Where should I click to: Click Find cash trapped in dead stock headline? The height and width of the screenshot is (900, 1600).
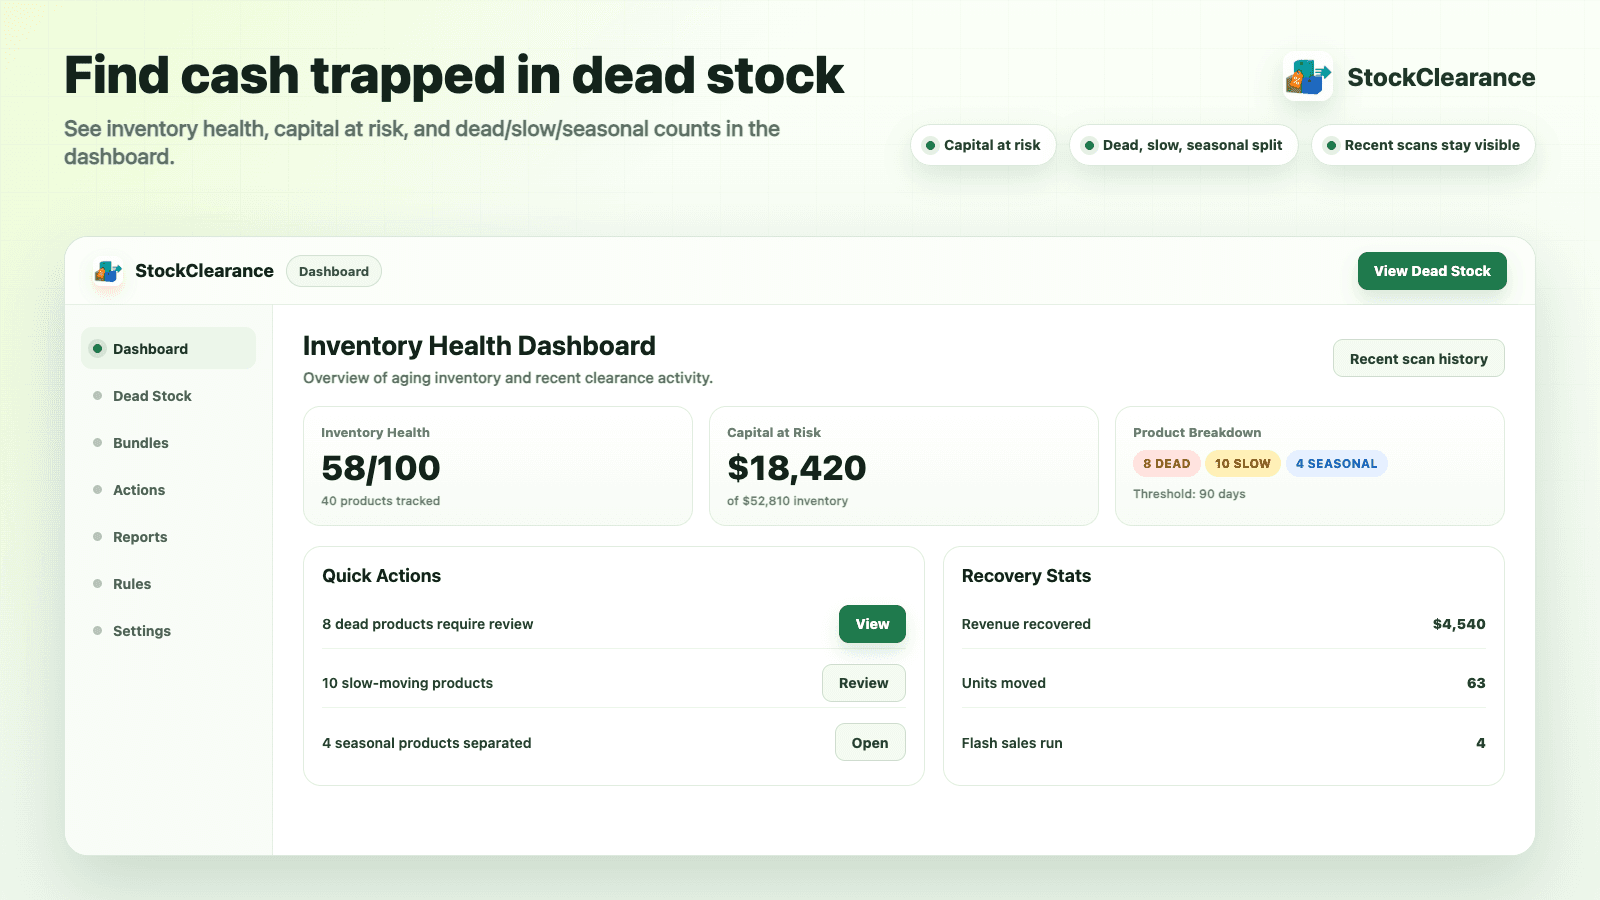pyautogui.click(x=454, y=76)
